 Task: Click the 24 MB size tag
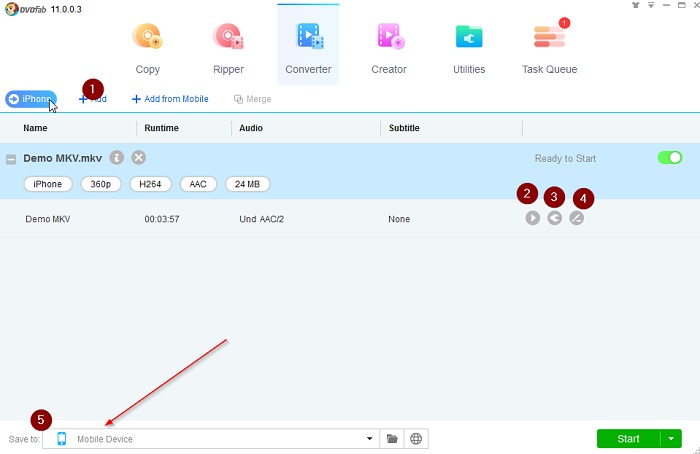(247, 184)
